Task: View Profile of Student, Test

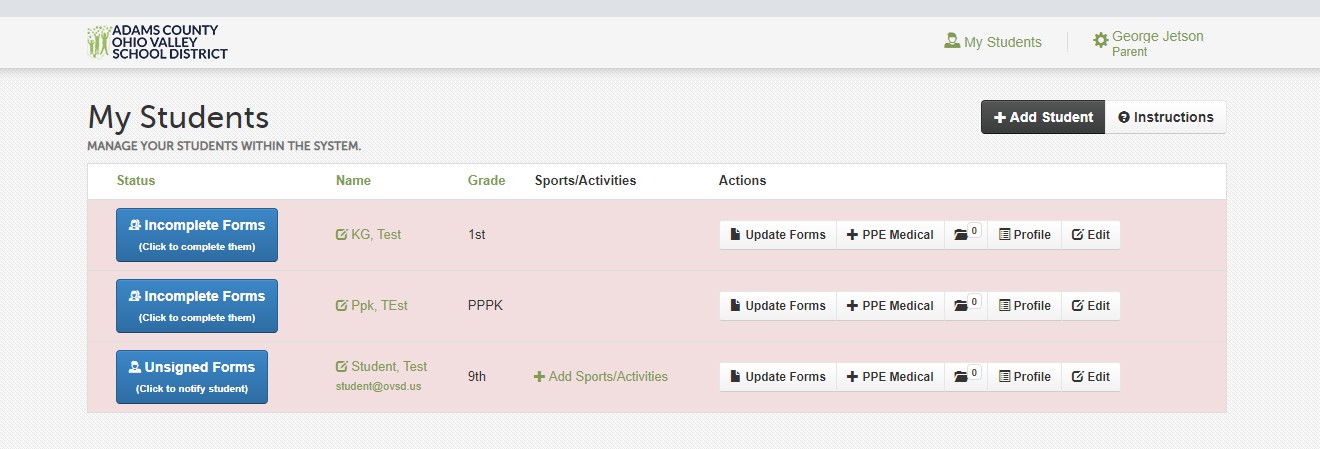Action: click(x=1025, y=376)
